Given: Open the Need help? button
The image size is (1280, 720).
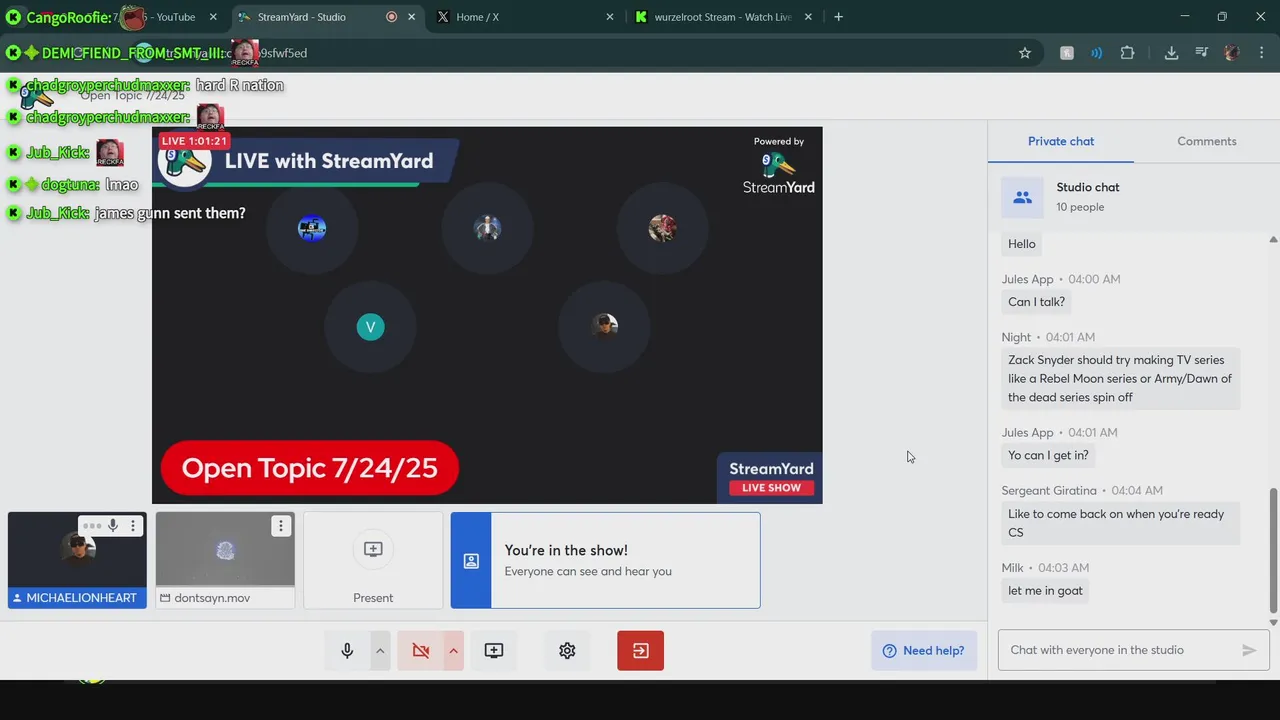Looking at the screenshot, I should click(x=924, y=651).
